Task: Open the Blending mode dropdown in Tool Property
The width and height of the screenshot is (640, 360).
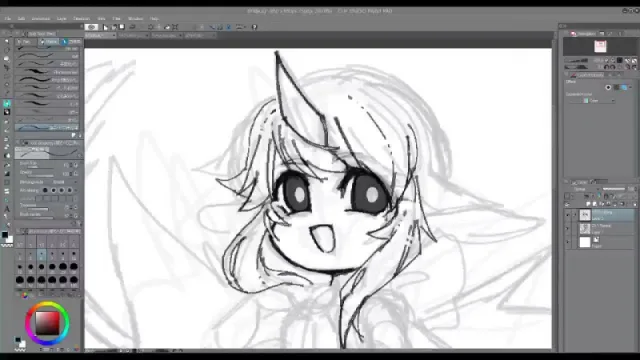Action: click(x=65, y=182)
